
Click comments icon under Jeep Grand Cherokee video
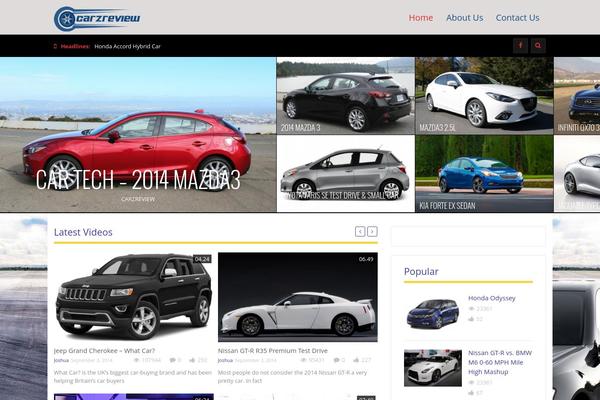173,360
